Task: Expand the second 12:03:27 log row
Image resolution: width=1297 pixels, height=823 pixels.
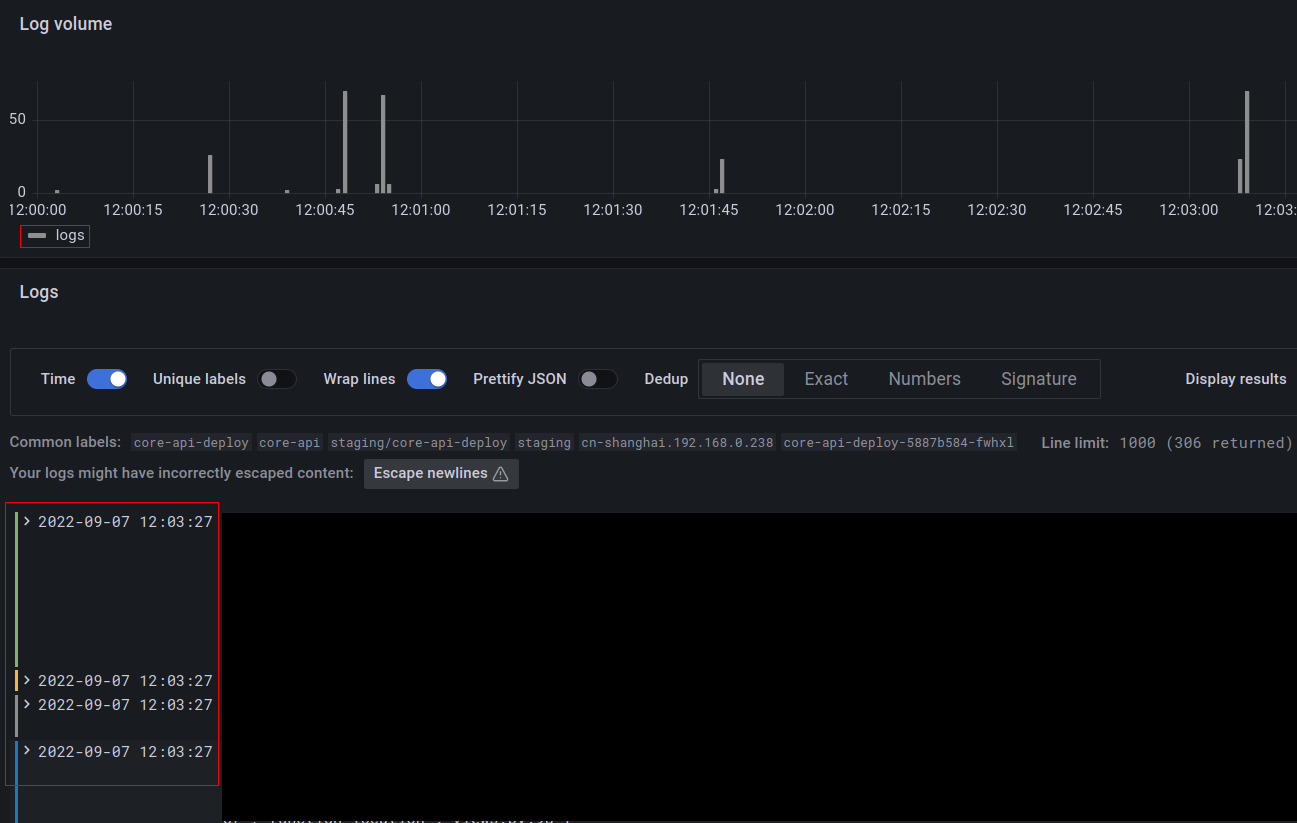Action: click(x=26, y=680)
